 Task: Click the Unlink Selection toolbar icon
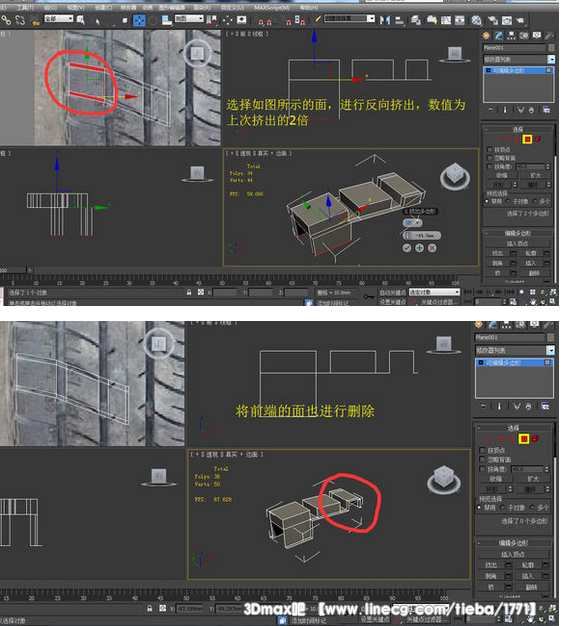tap(20, 20)
